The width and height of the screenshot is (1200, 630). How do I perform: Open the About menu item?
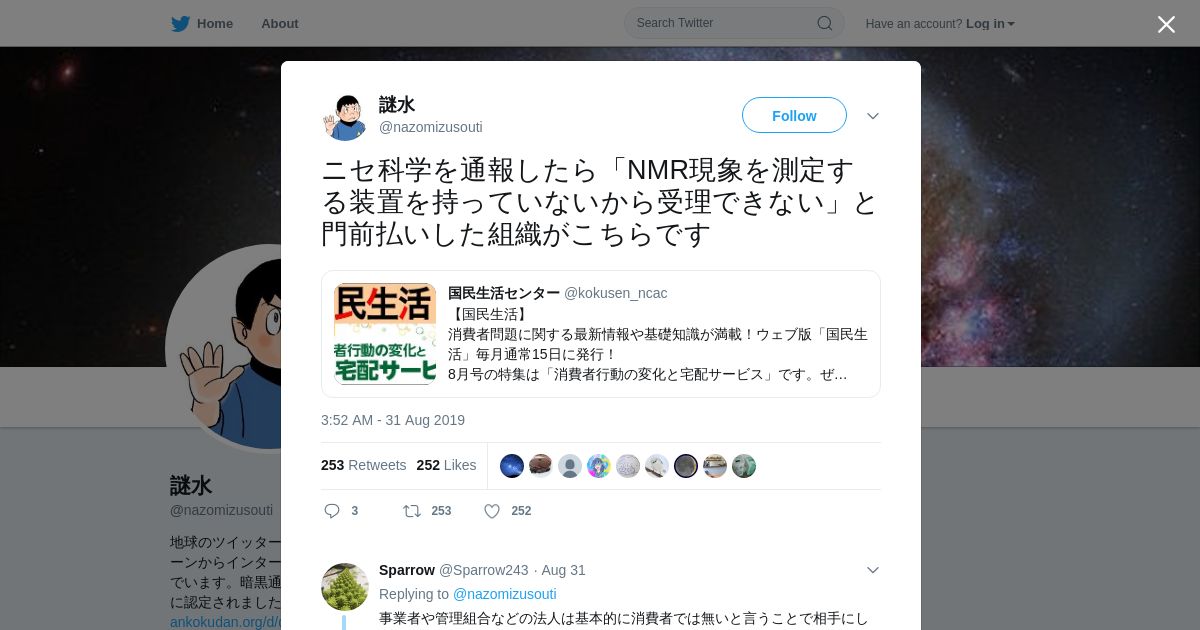[x=280, y=24]
